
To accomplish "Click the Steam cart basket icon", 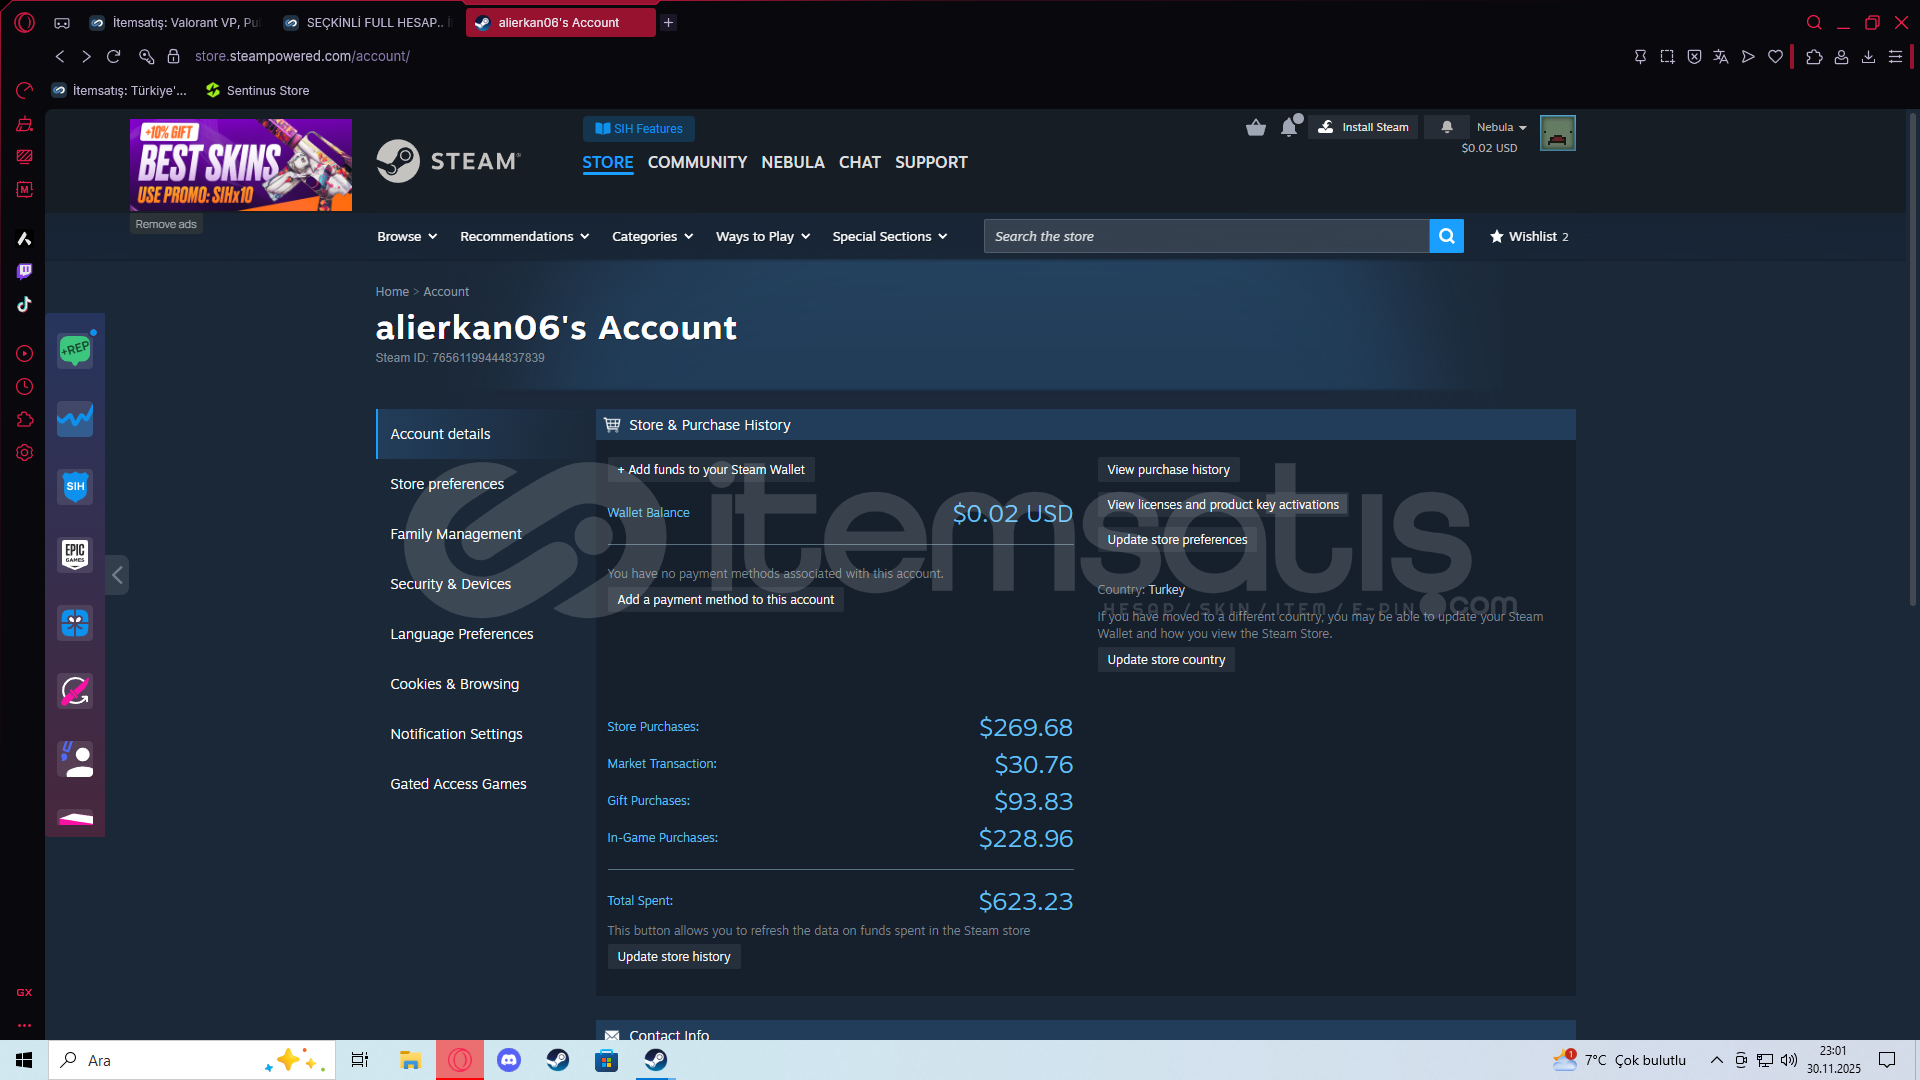I will tap(1256, 127).
